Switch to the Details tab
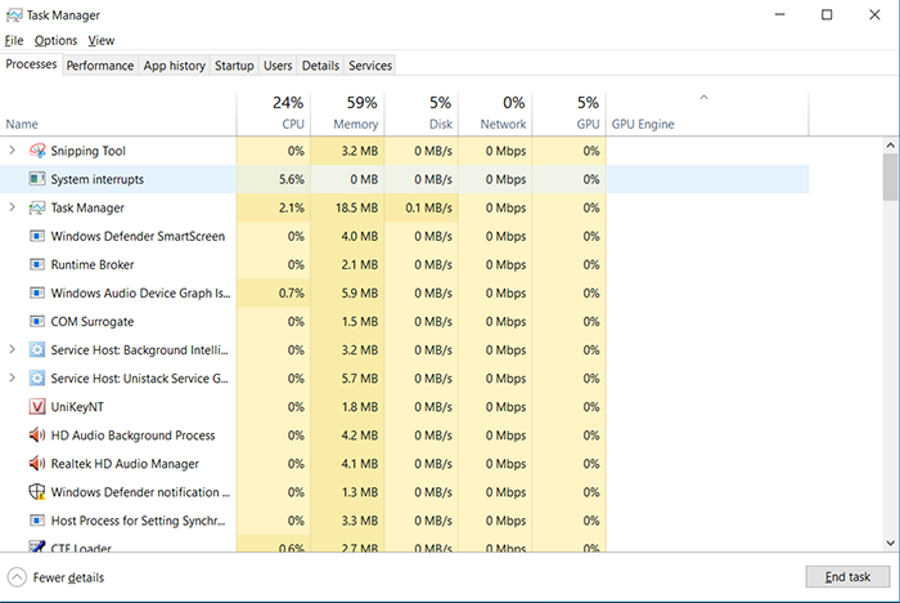Screen dimensions: 900x603 point(320,65)
